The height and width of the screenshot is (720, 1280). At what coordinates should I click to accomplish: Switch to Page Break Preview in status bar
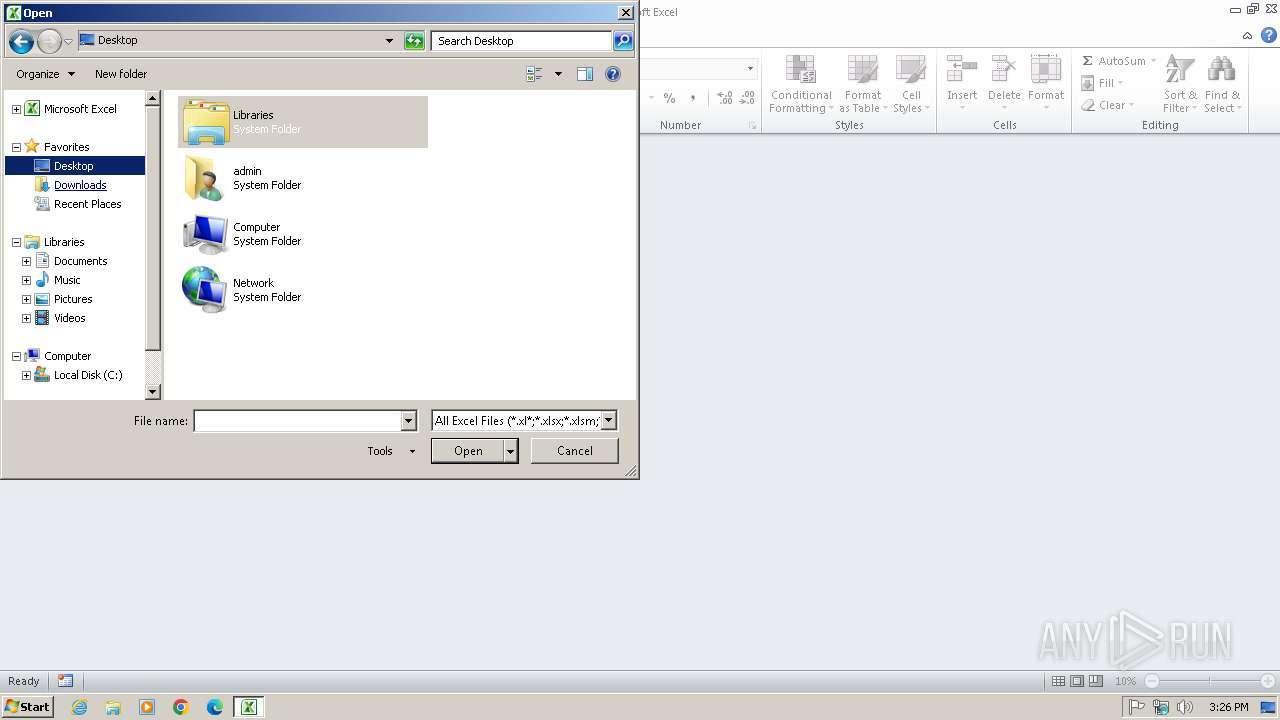[1096, 681]
